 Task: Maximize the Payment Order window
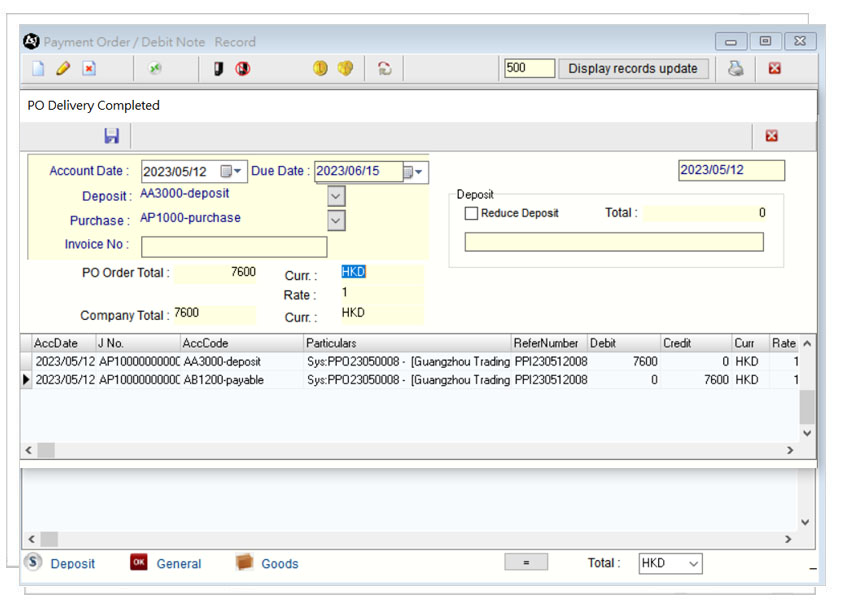[765, 41]
